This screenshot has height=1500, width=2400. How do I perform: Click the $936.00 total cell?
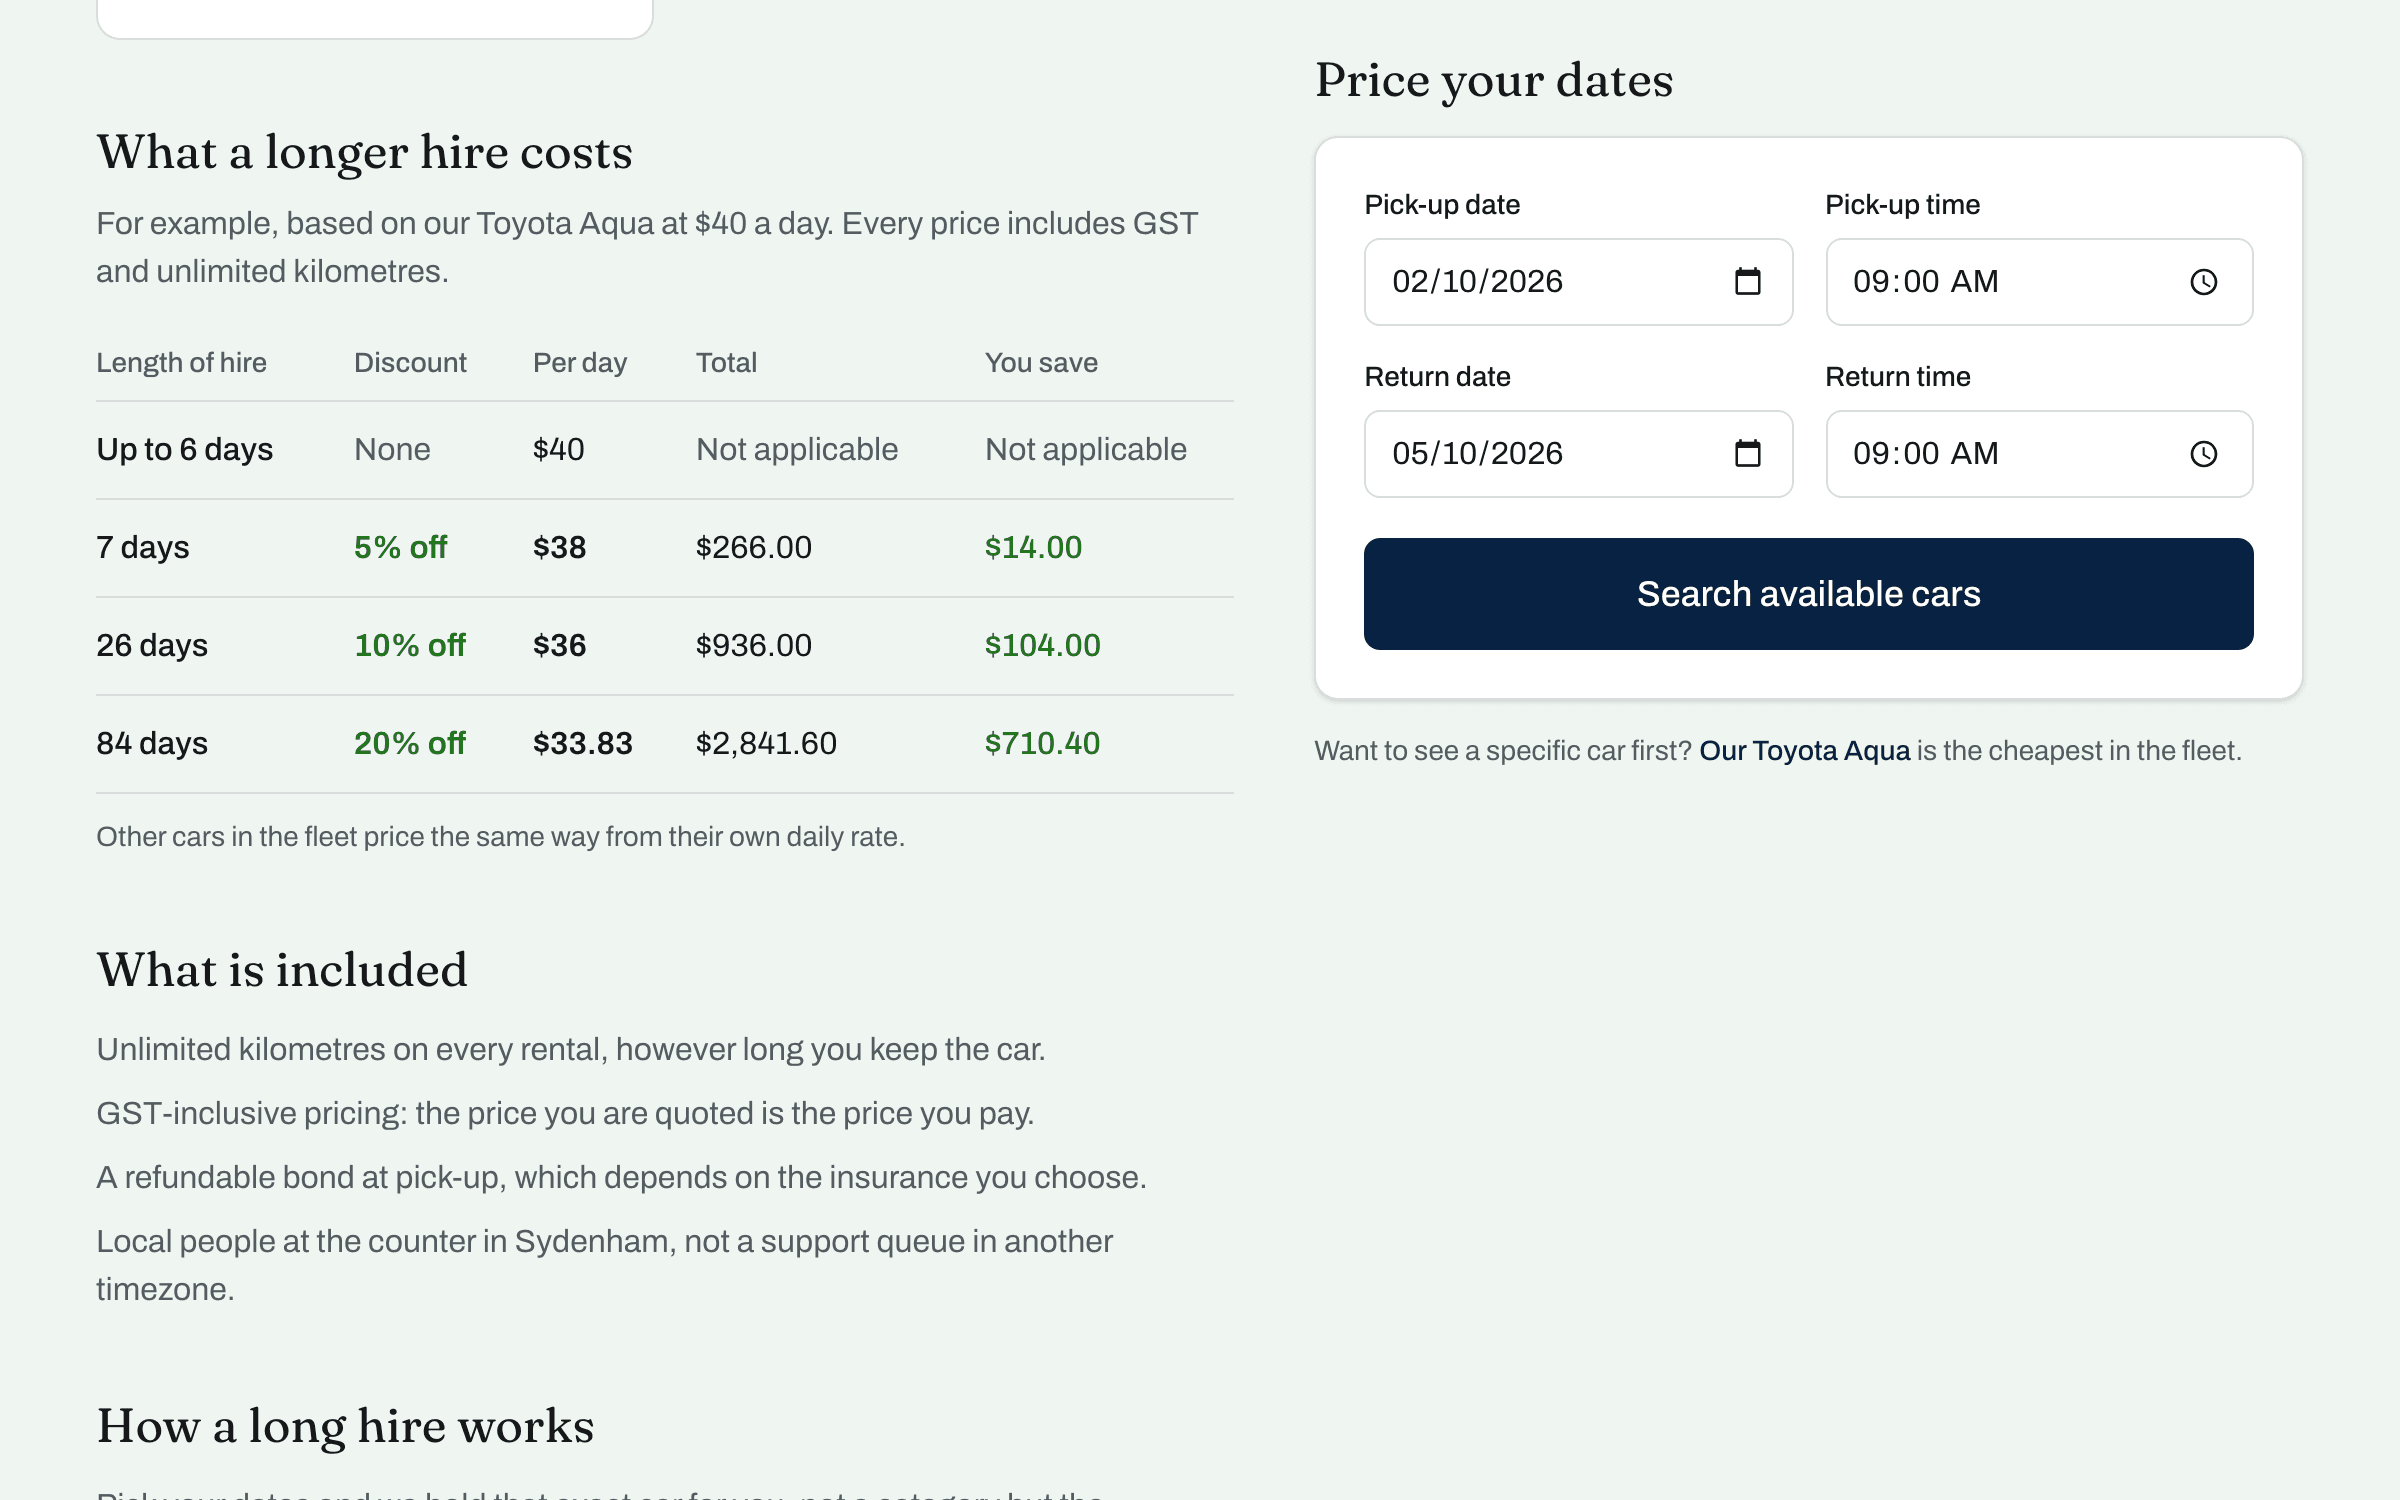coord(754,646)
